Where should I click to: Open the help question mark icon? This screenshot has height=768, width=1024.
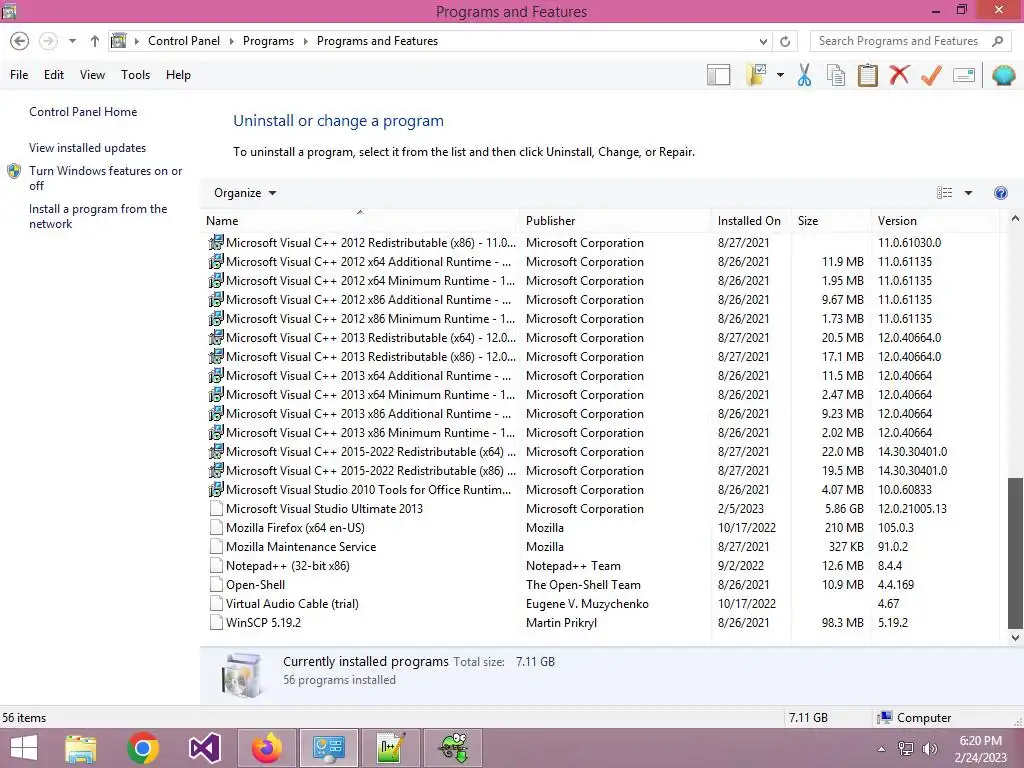pos(1000,193)
